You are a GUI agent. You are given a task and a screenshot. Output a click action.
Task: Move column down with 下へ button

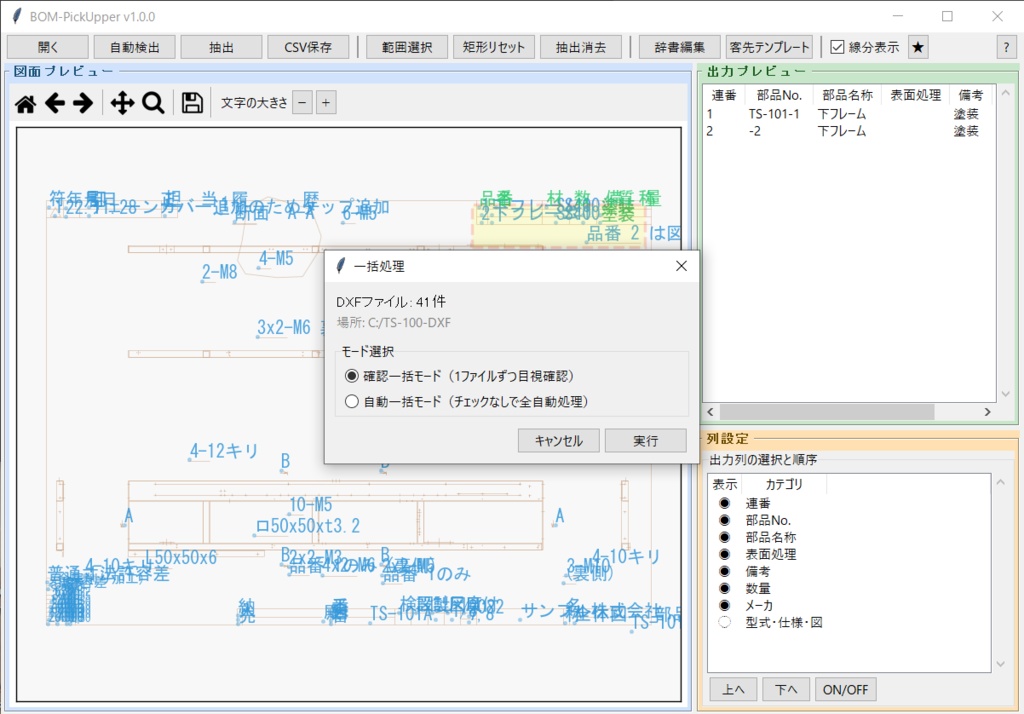tap(786, 689)
